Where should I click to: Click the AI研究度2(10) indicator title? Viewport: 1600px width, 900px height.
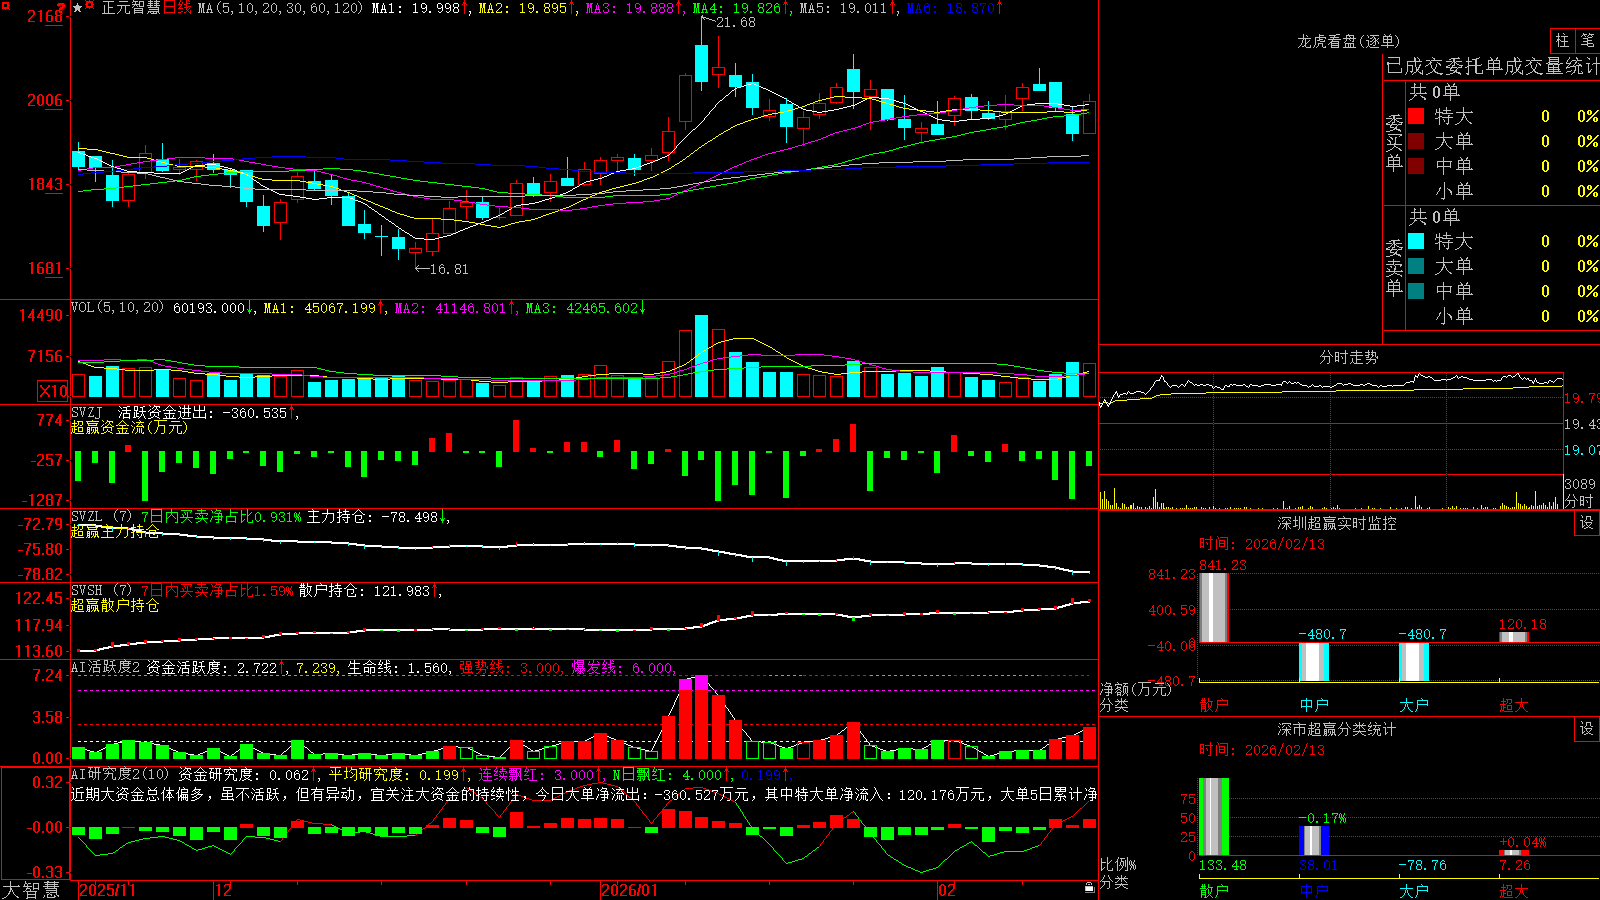[x=120, y=774]
